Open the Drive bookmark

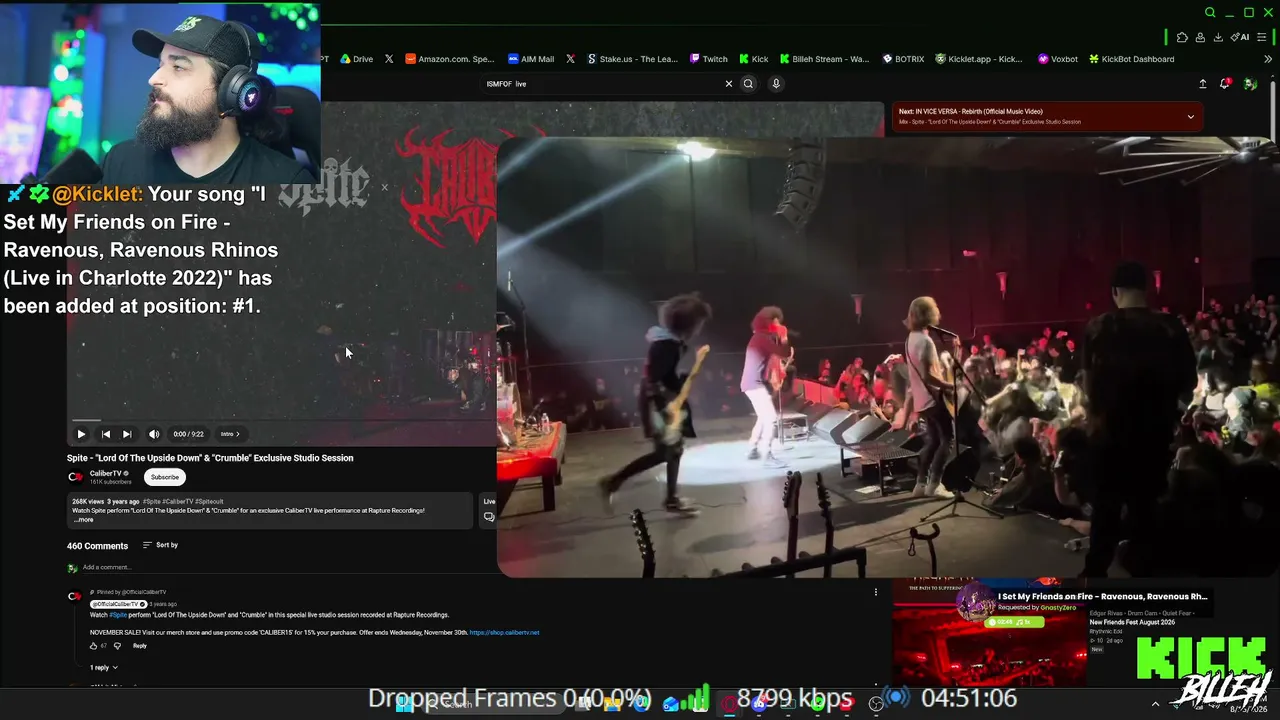click(356, 59)
